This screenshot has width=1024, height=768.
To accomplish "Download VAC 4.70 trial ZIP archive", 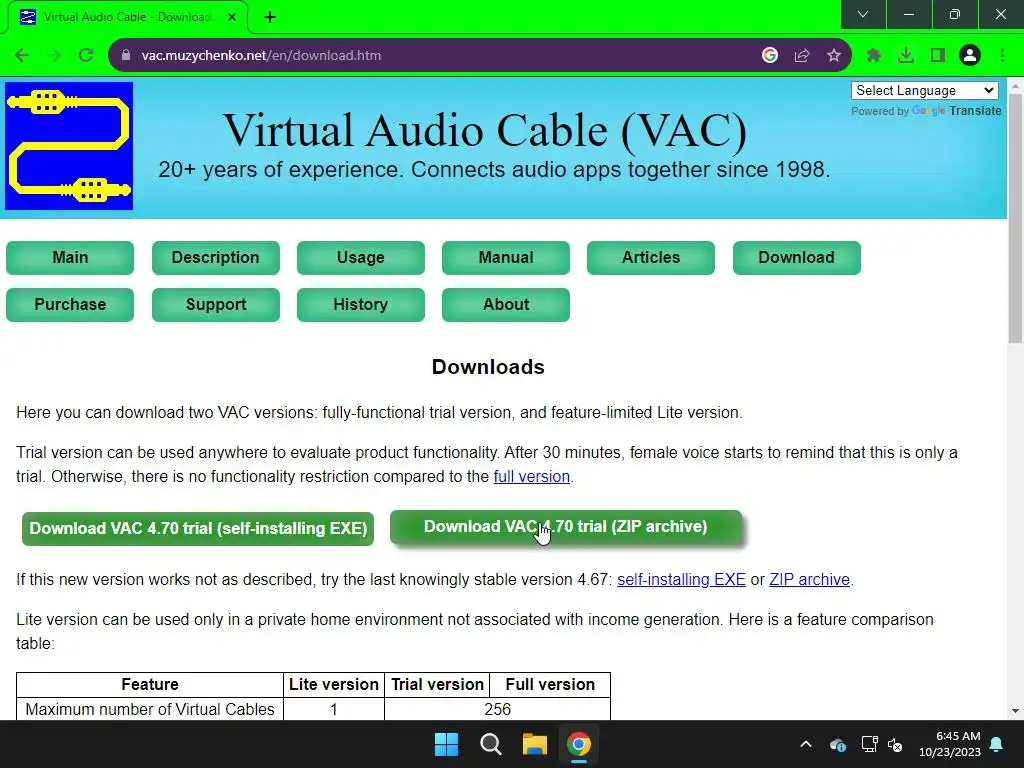I will pyautogui.click(x=566, y=526).
